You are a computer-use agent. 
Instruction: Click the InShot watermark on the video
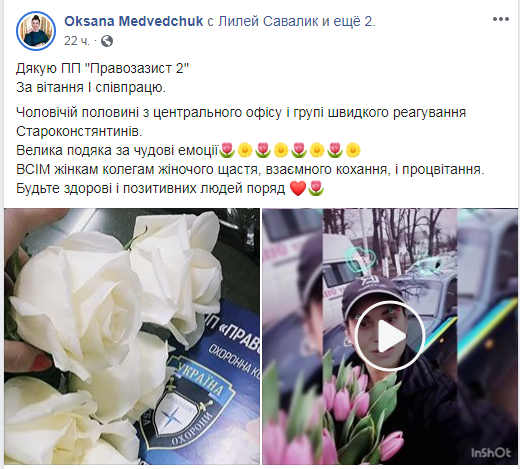(x=490, y=453)
